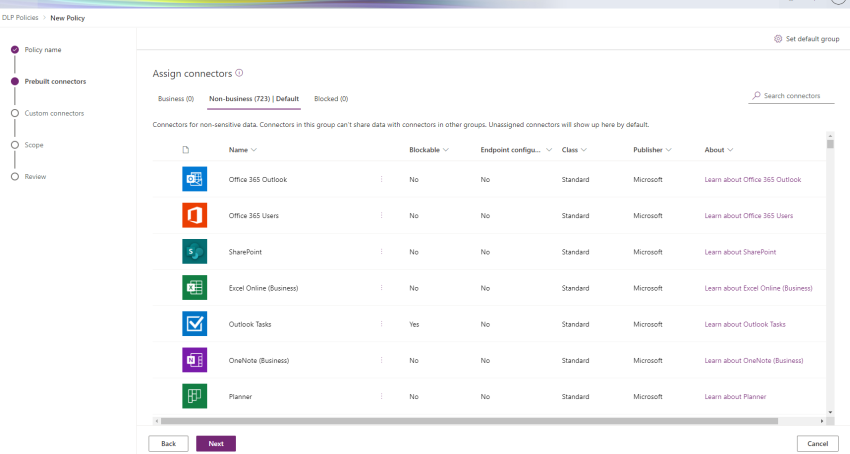Select the Office 365 Outlook name text
This screenshot has height=454, width=850.
[x=257, y=180]
